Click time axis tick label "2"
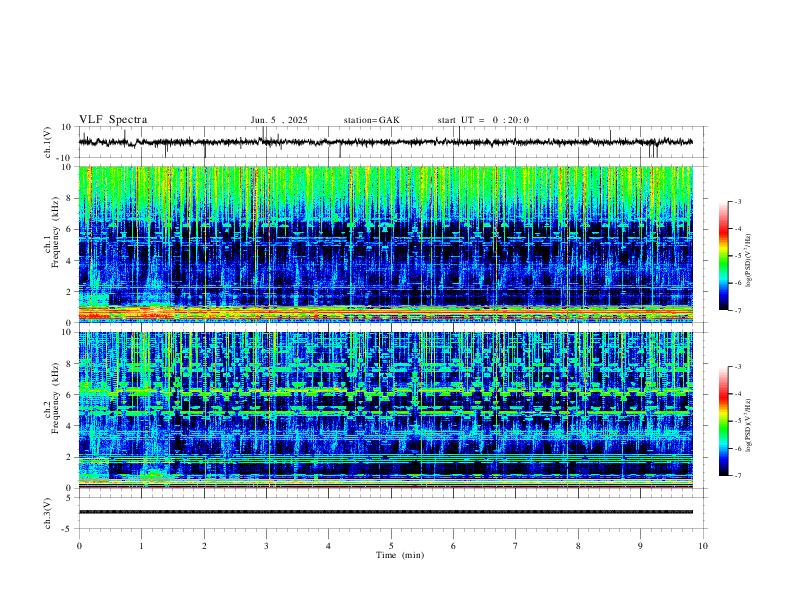This screenshot has height=612, width=792. click(204, 546)
